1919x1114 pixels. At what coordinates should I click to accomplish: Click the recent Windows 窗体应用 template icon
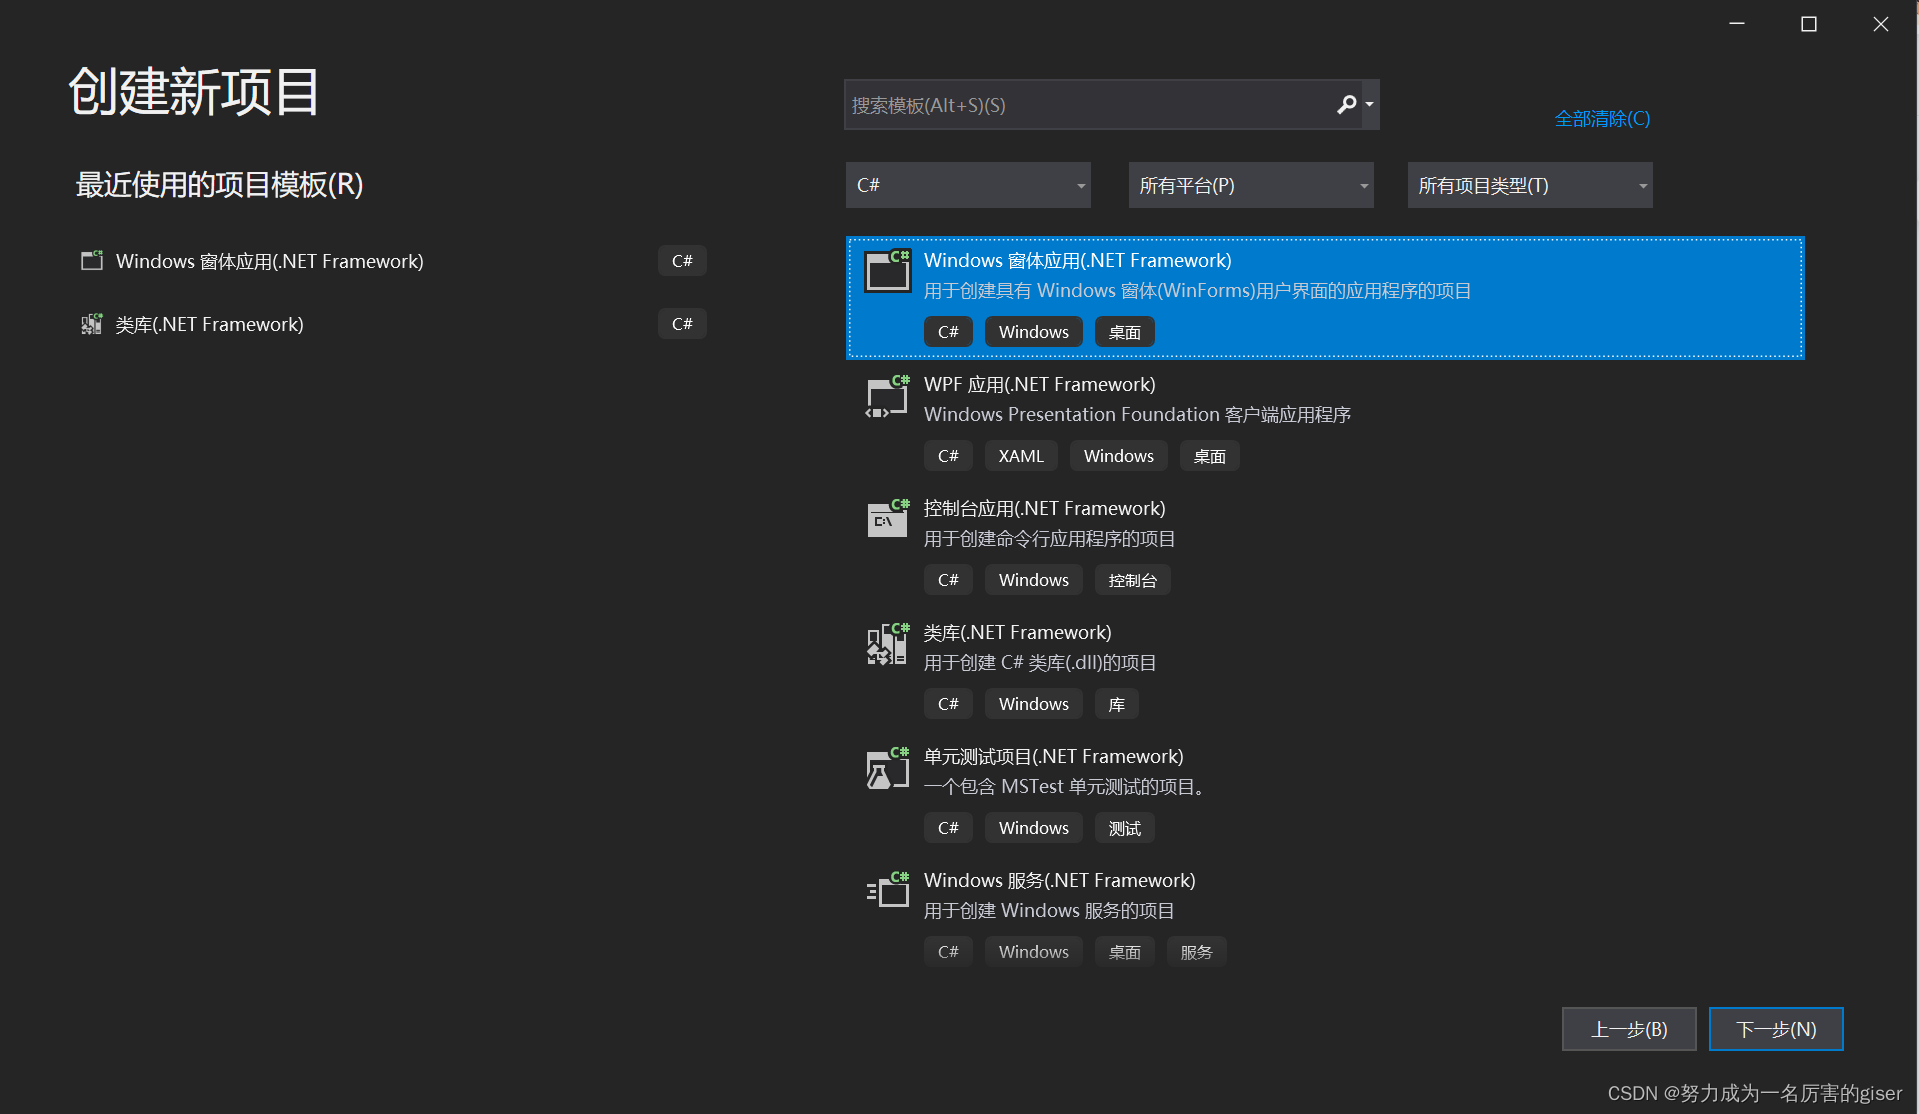pyautogui.click(x=92, y=261)
